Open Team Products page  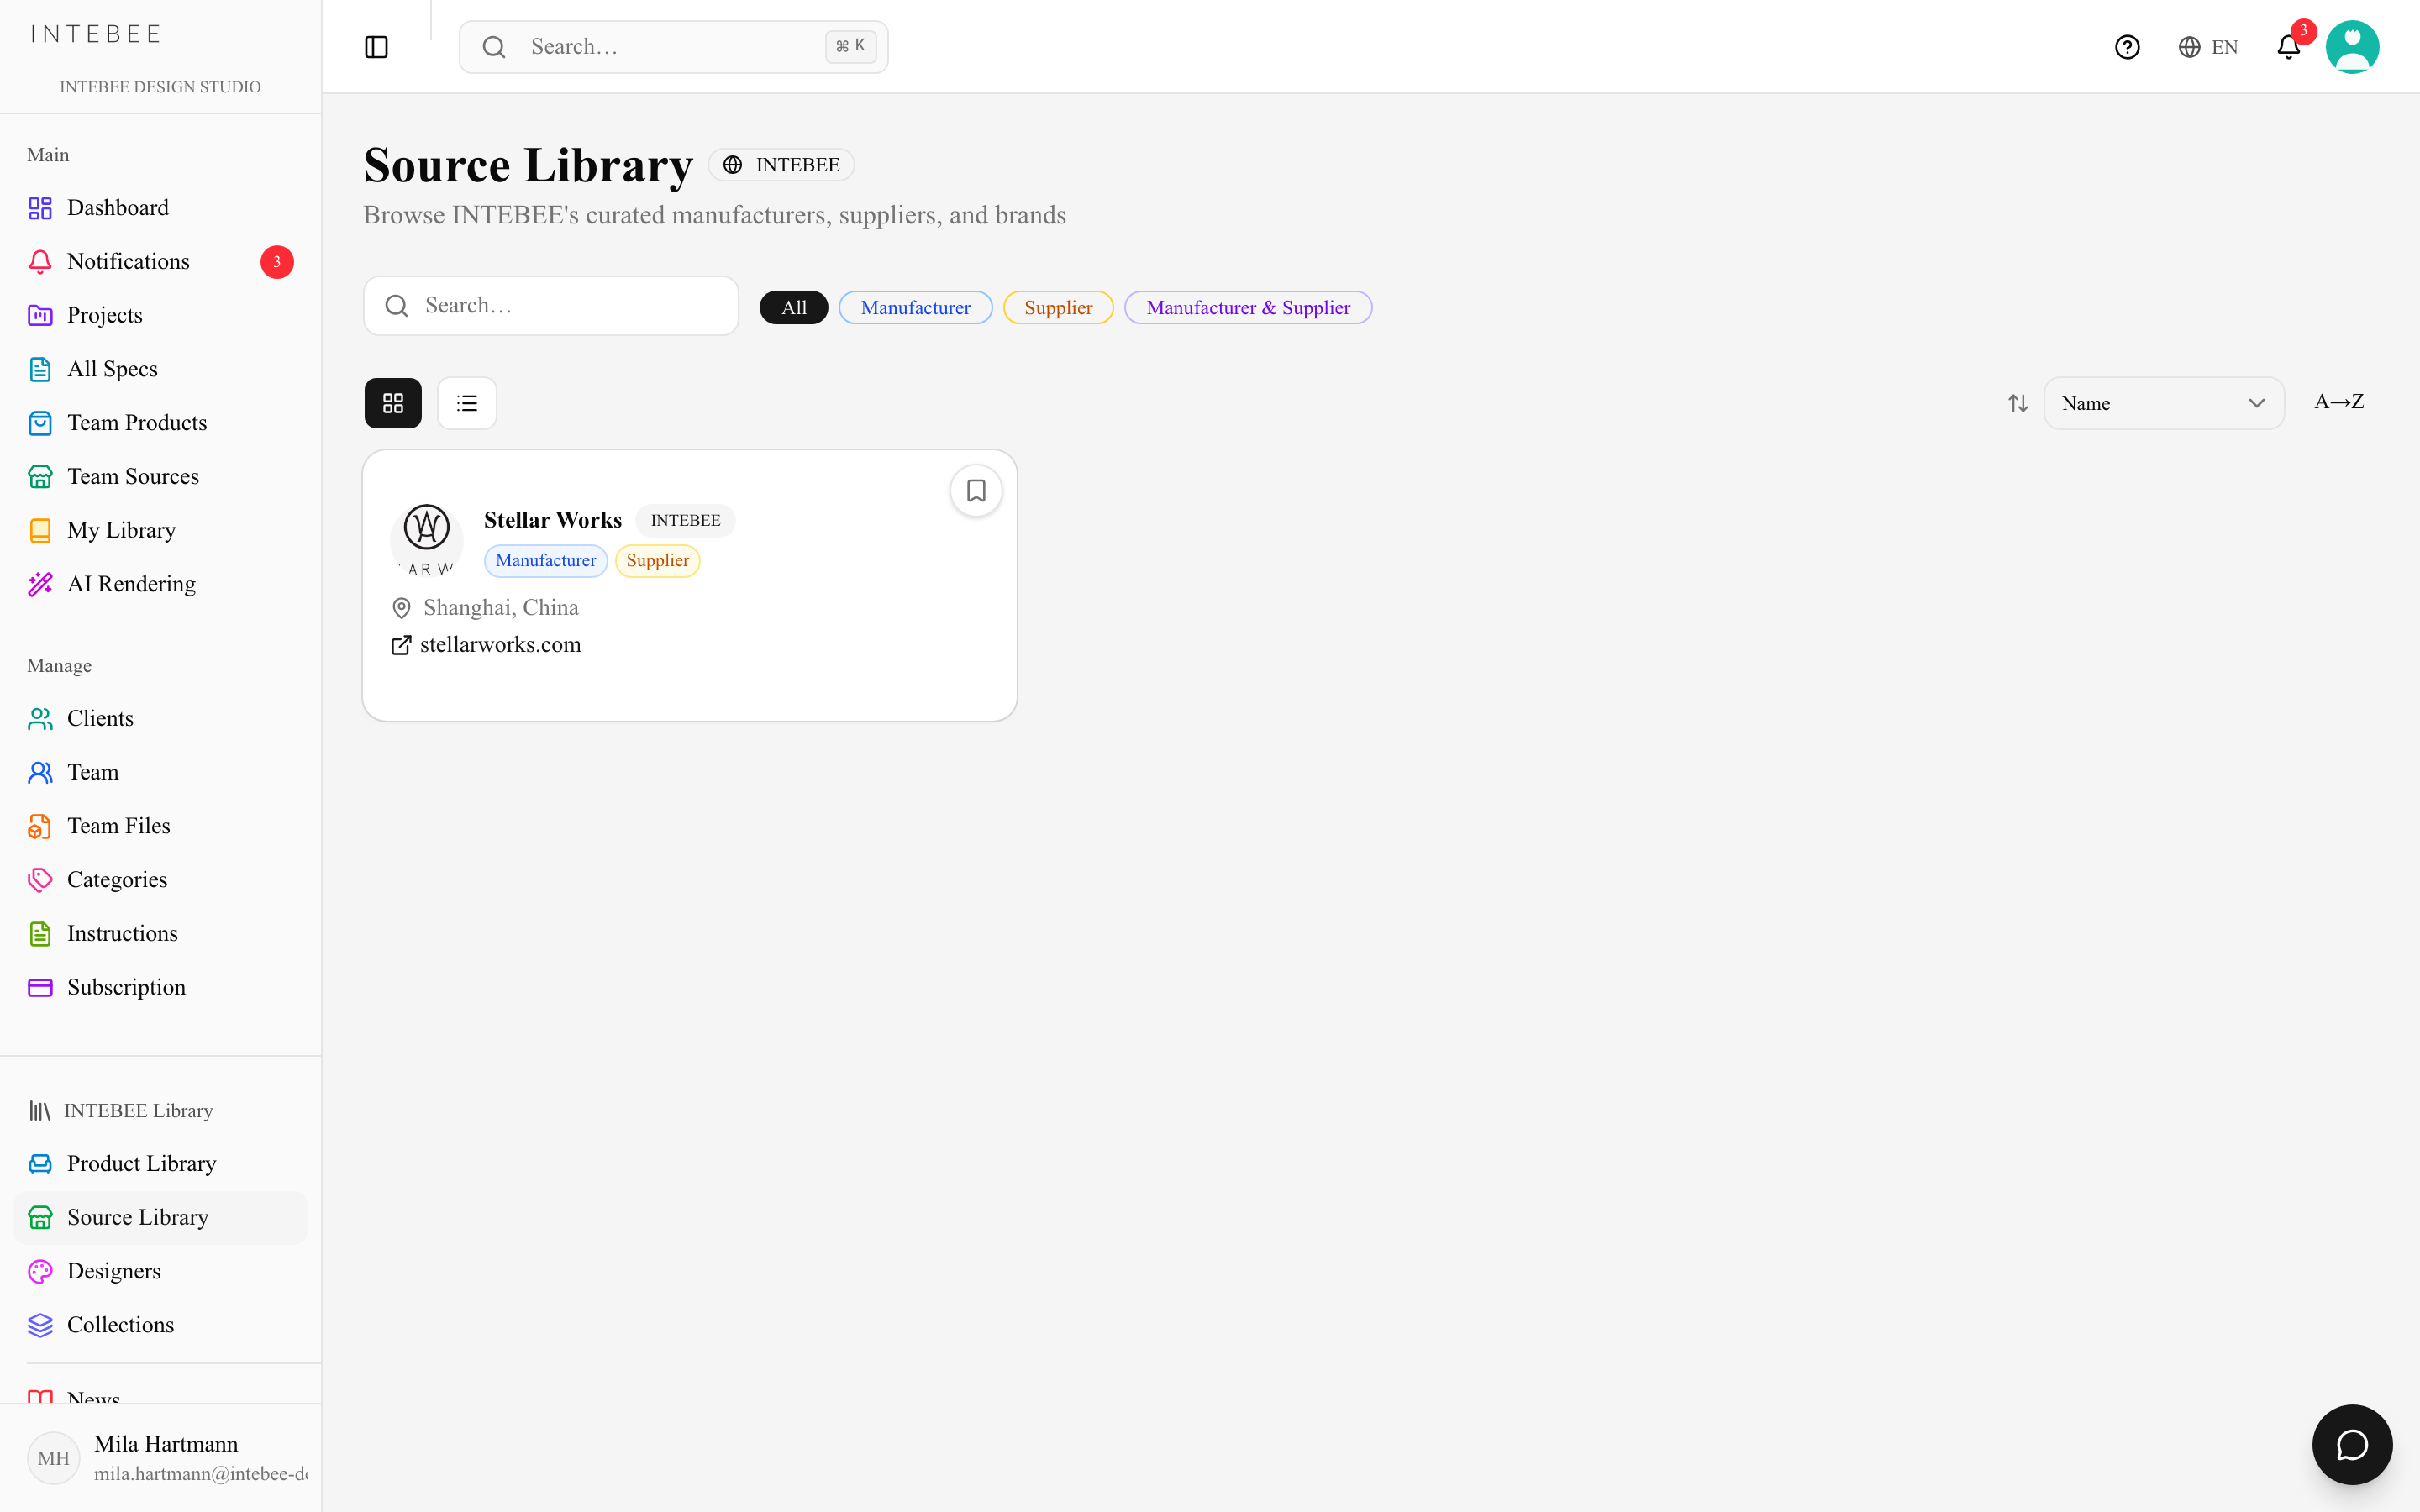pos(160,423)
